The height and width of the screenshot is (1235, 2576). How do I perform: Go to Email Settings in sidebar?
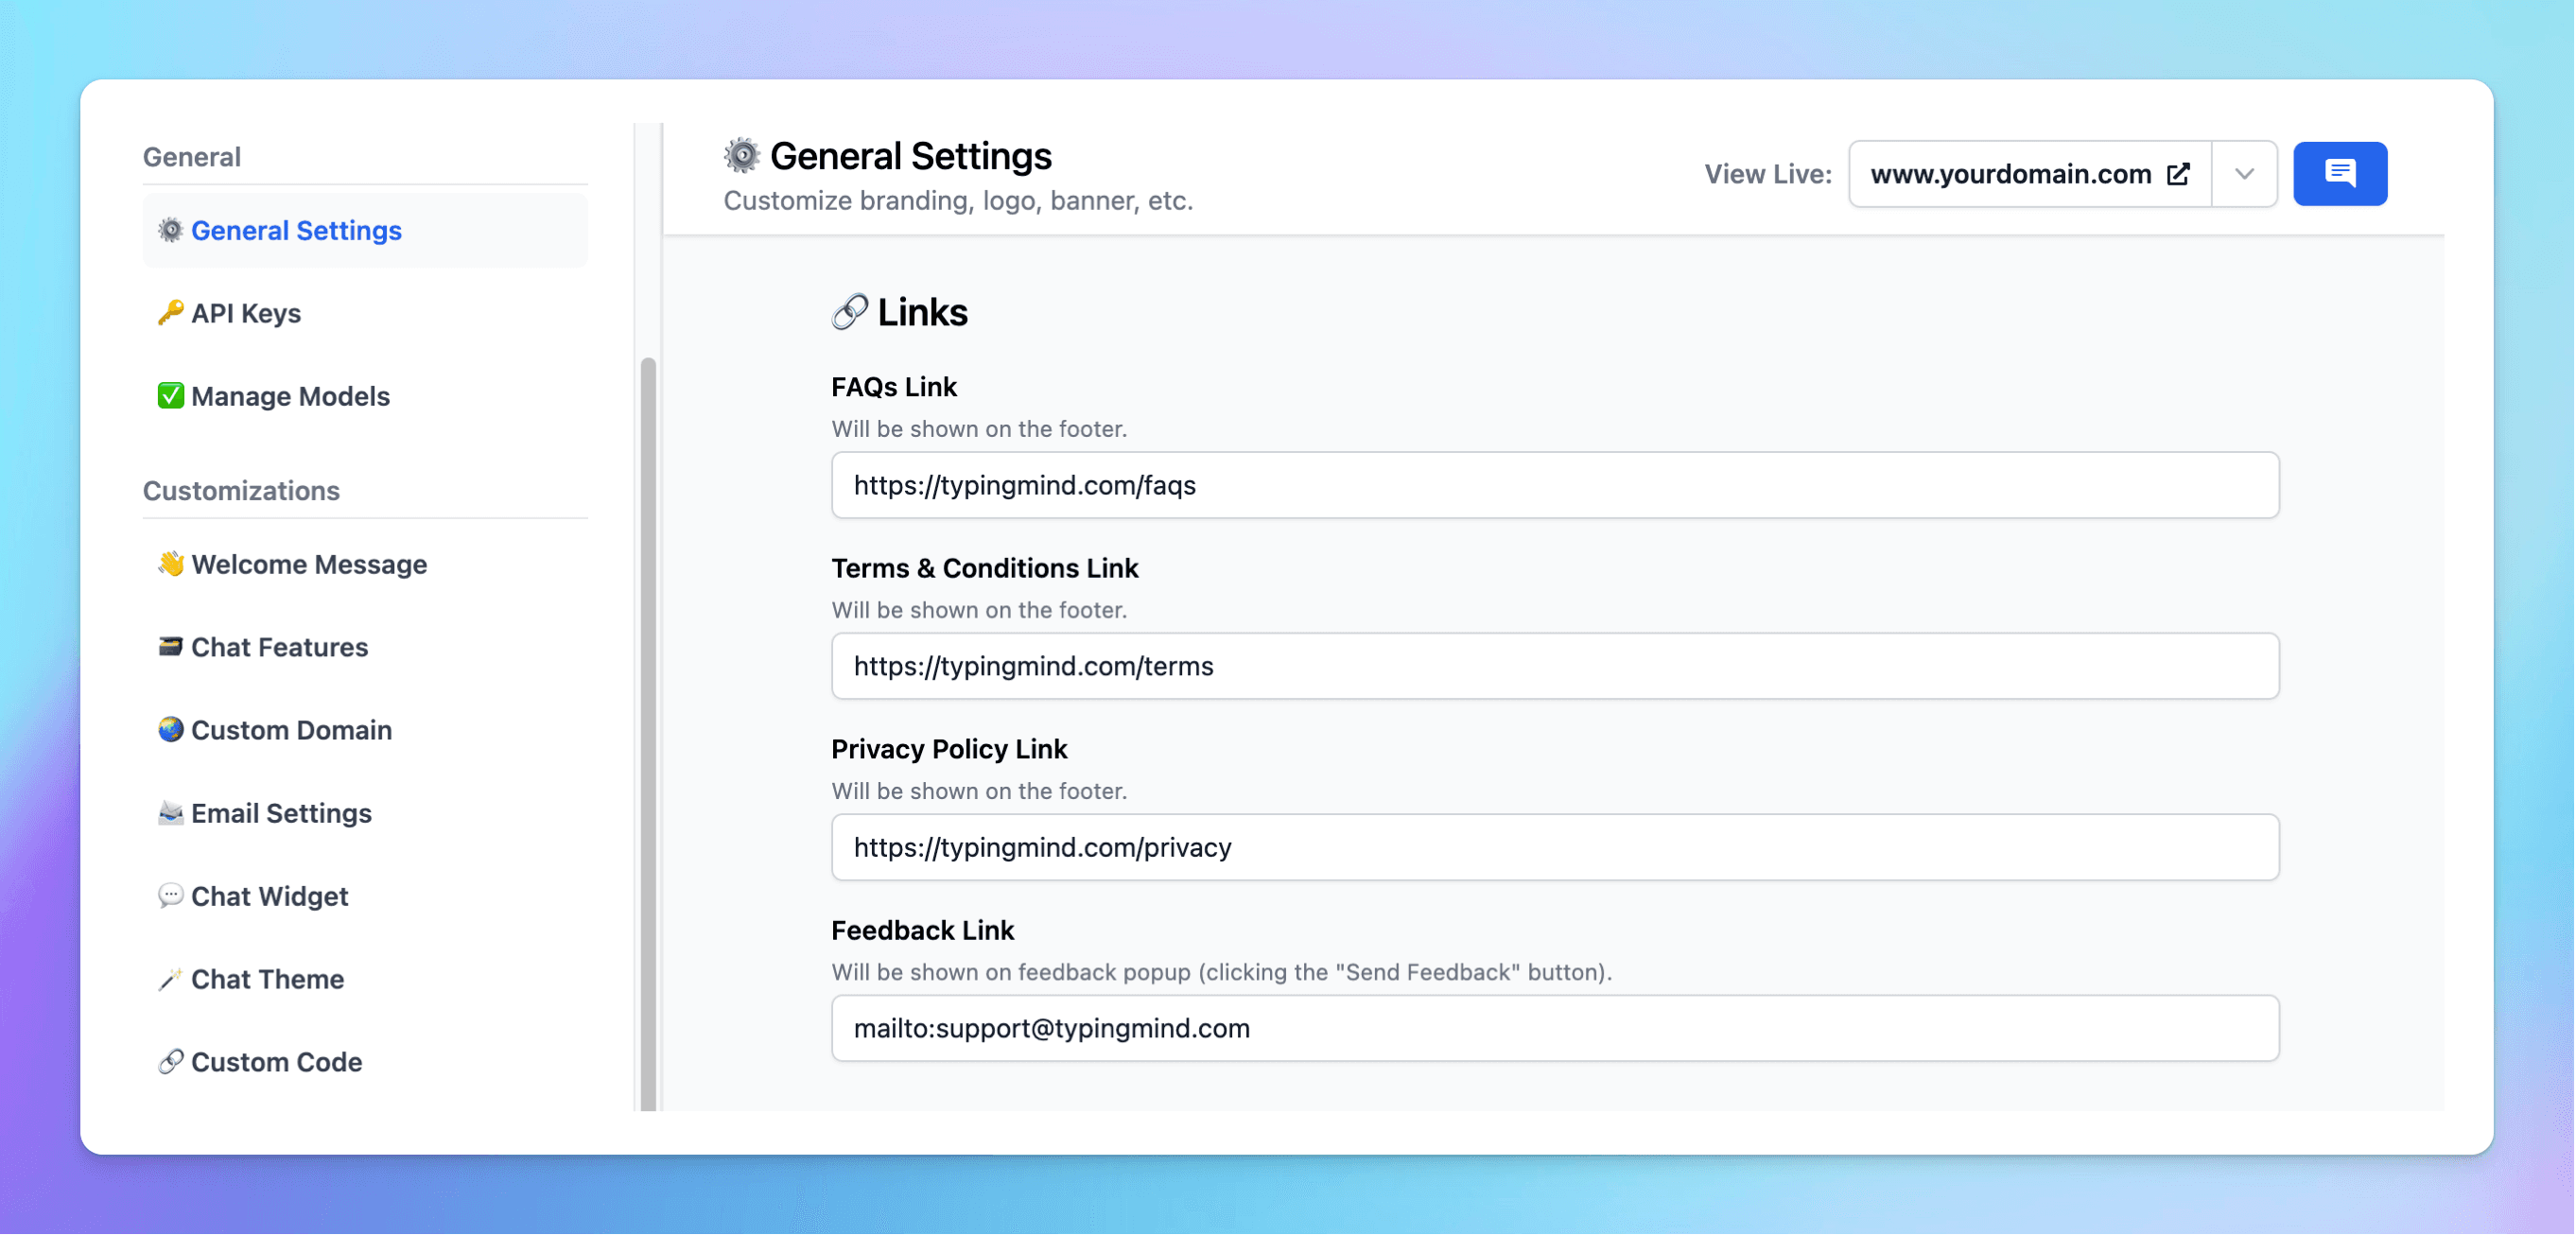pos(281,813)
